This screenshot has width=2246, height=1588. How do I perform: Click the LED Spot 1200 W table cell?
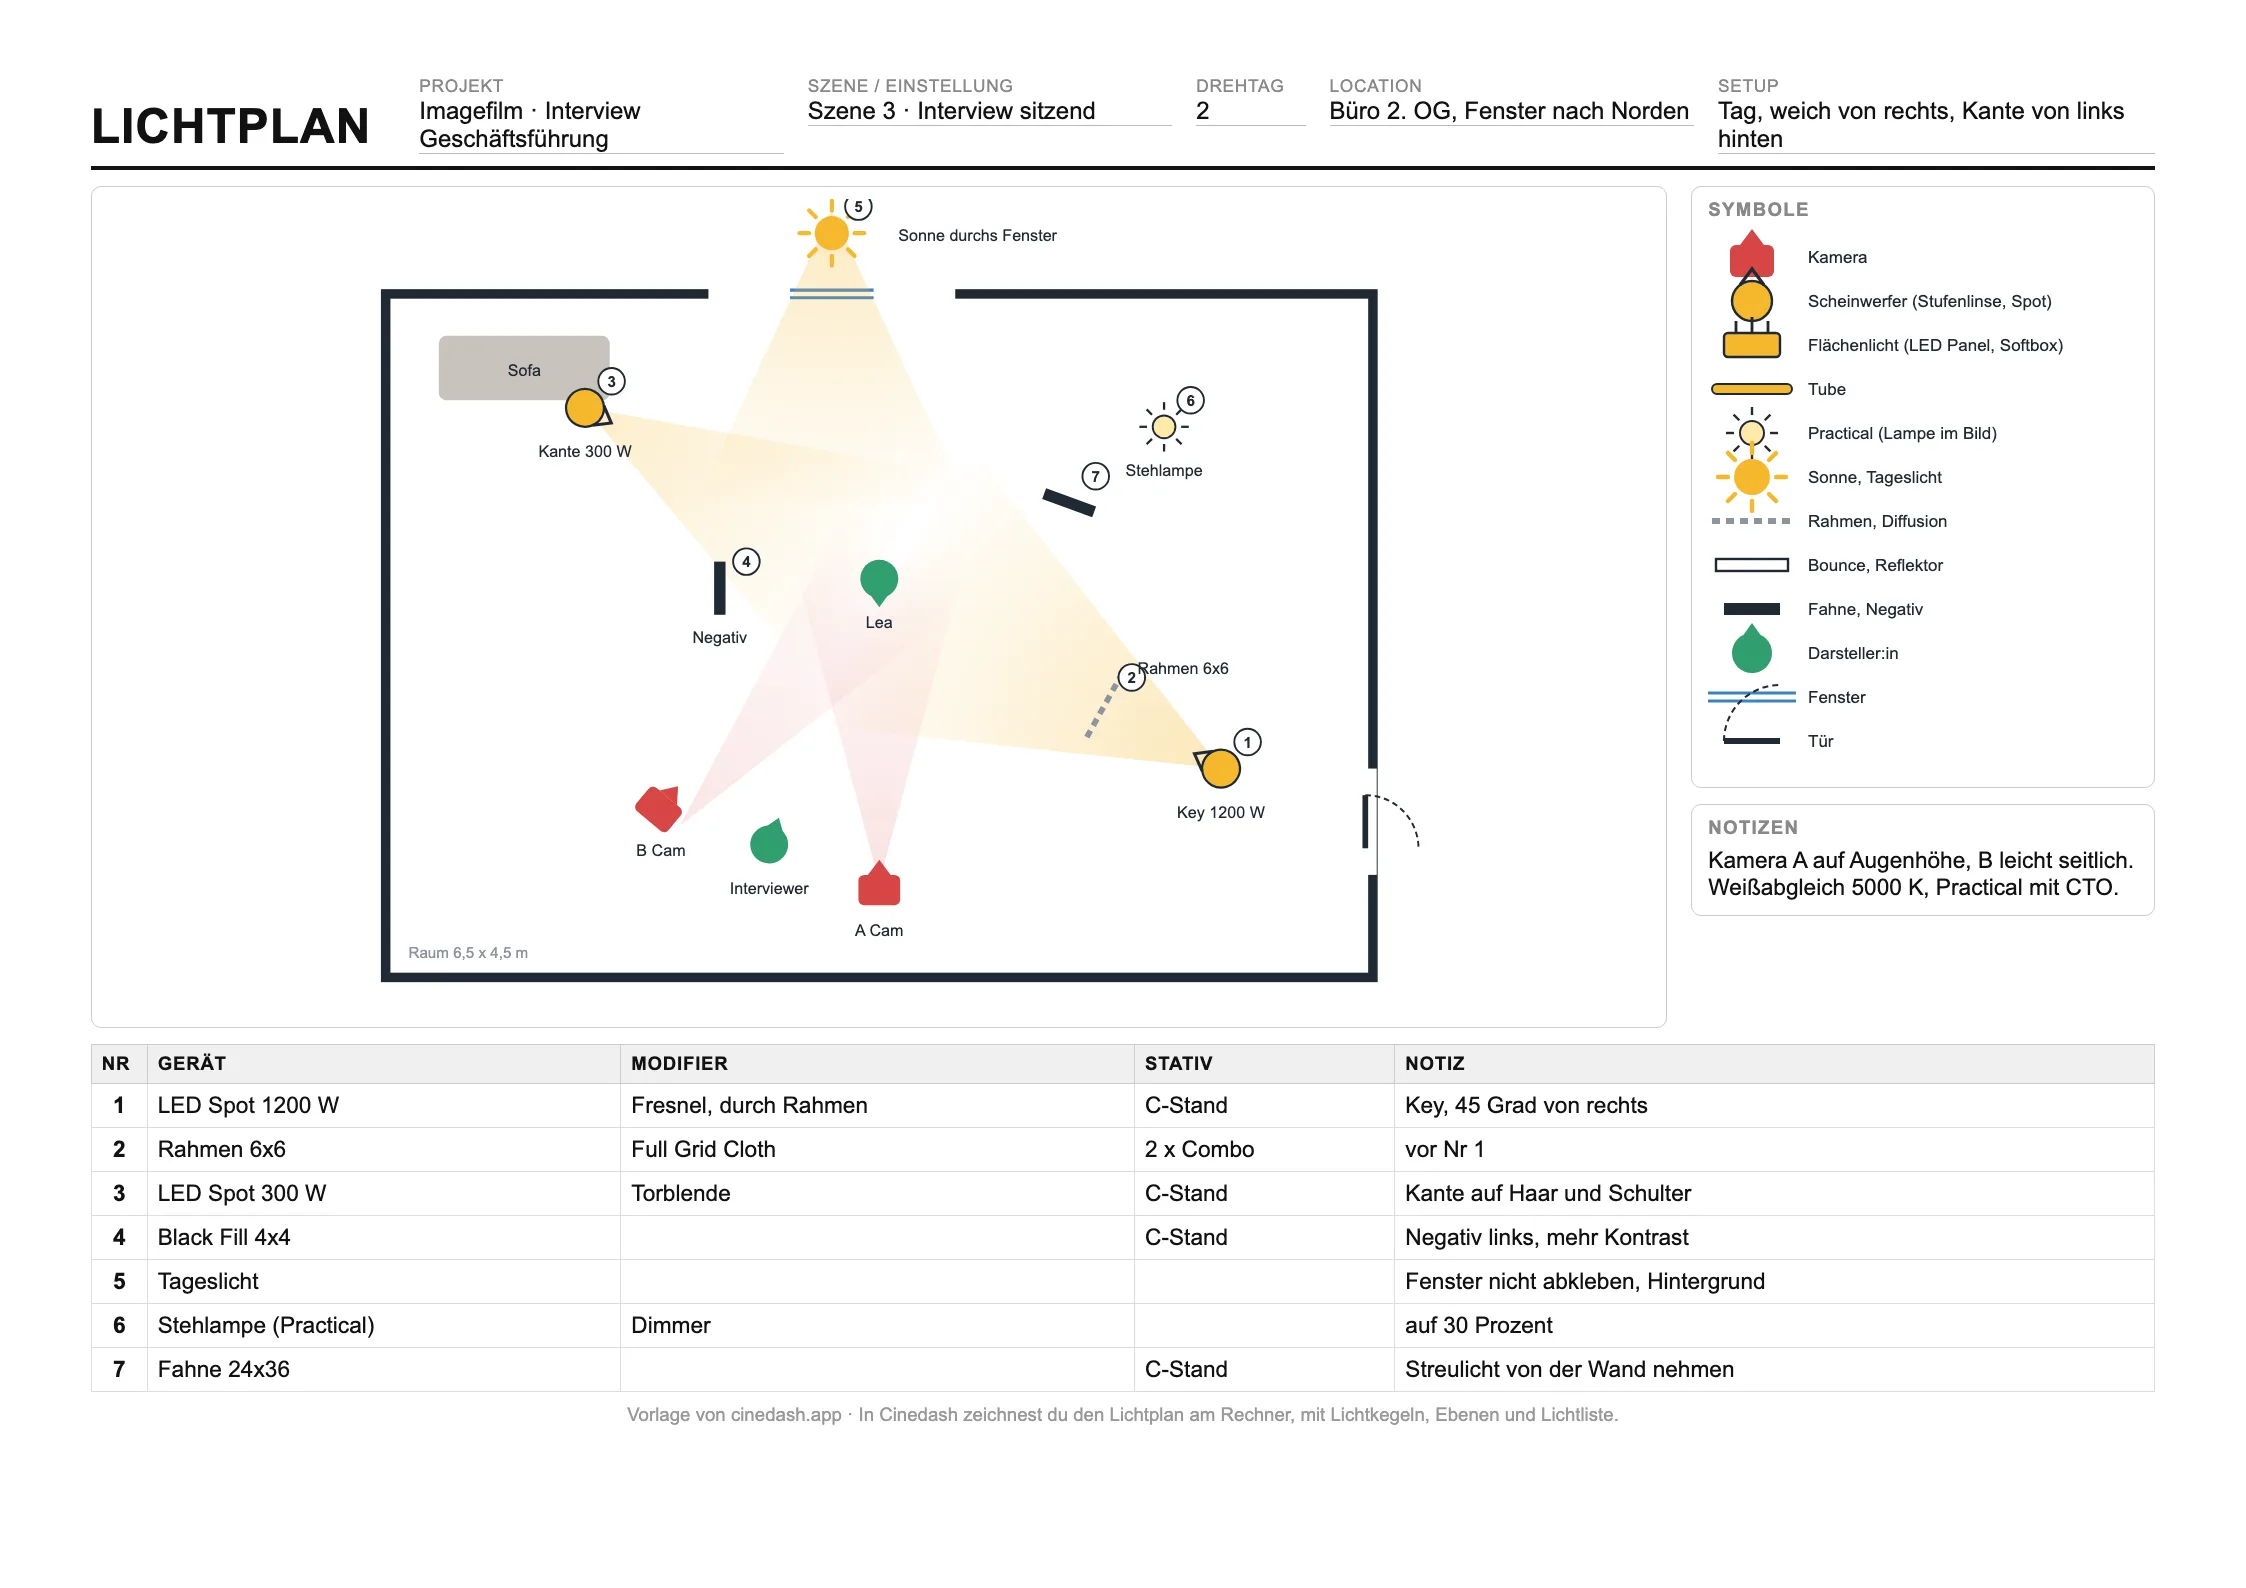[x=384, y=1105]
